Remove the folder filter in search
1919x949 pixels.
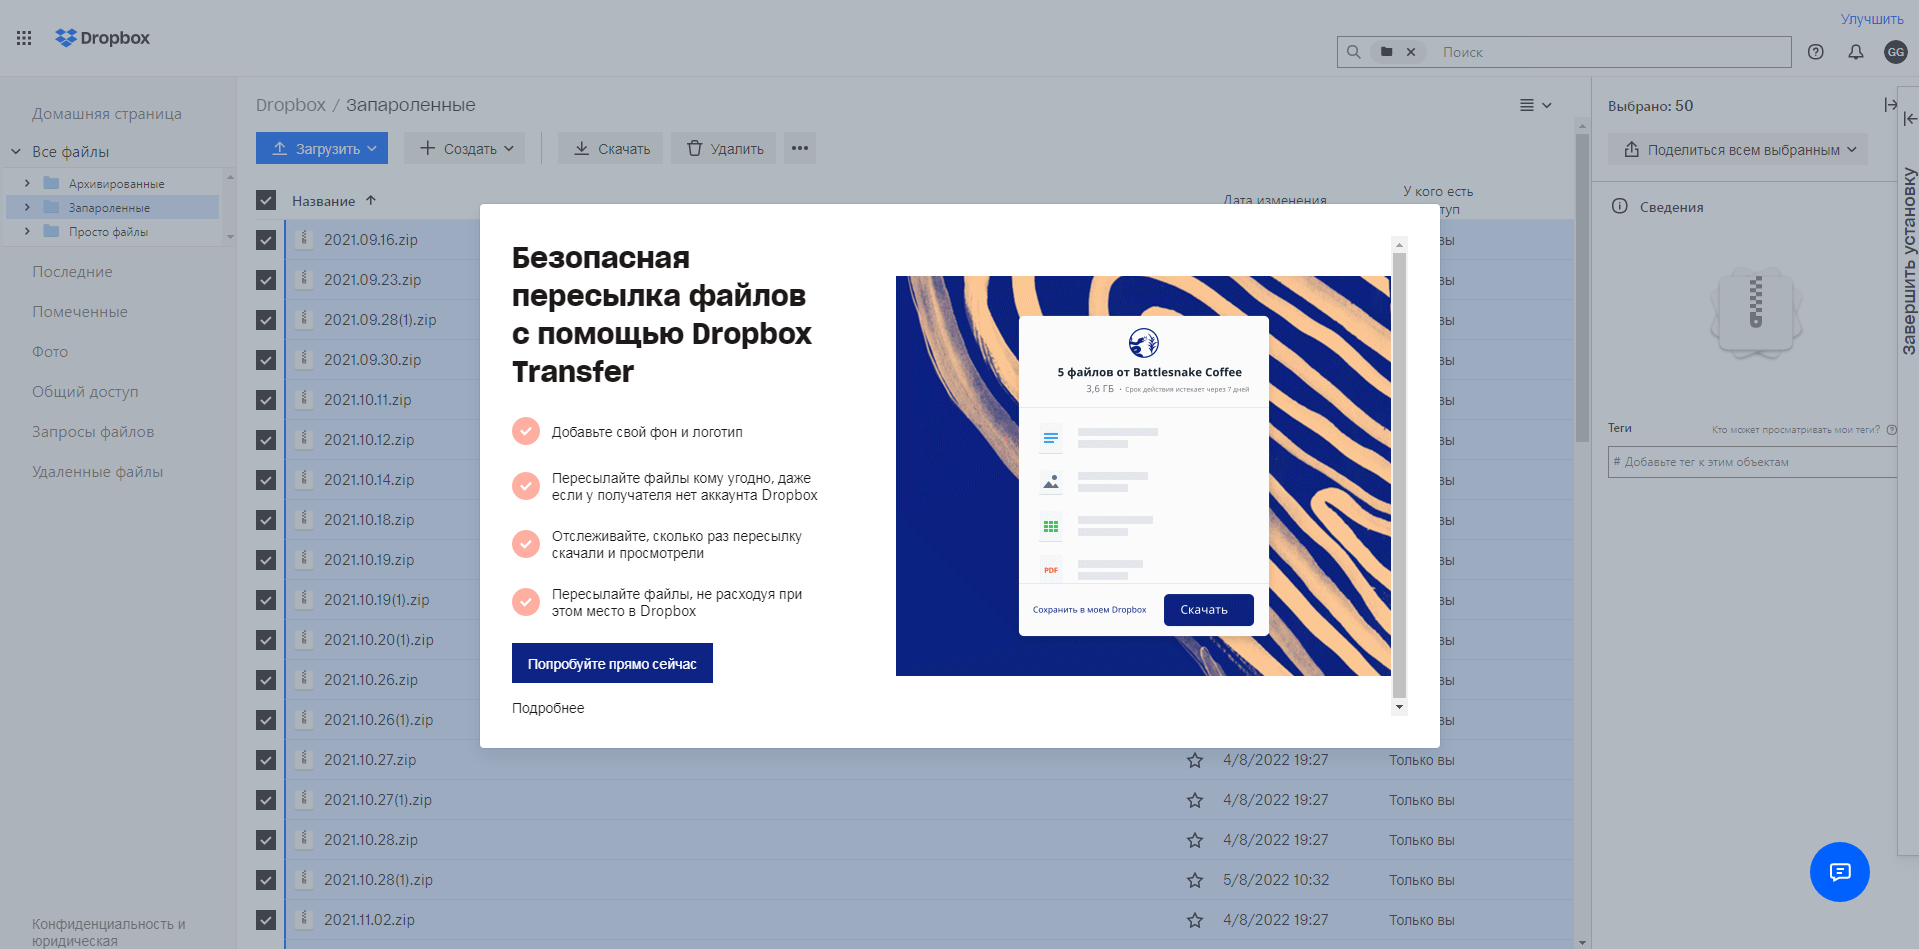tap(1411, 52)
